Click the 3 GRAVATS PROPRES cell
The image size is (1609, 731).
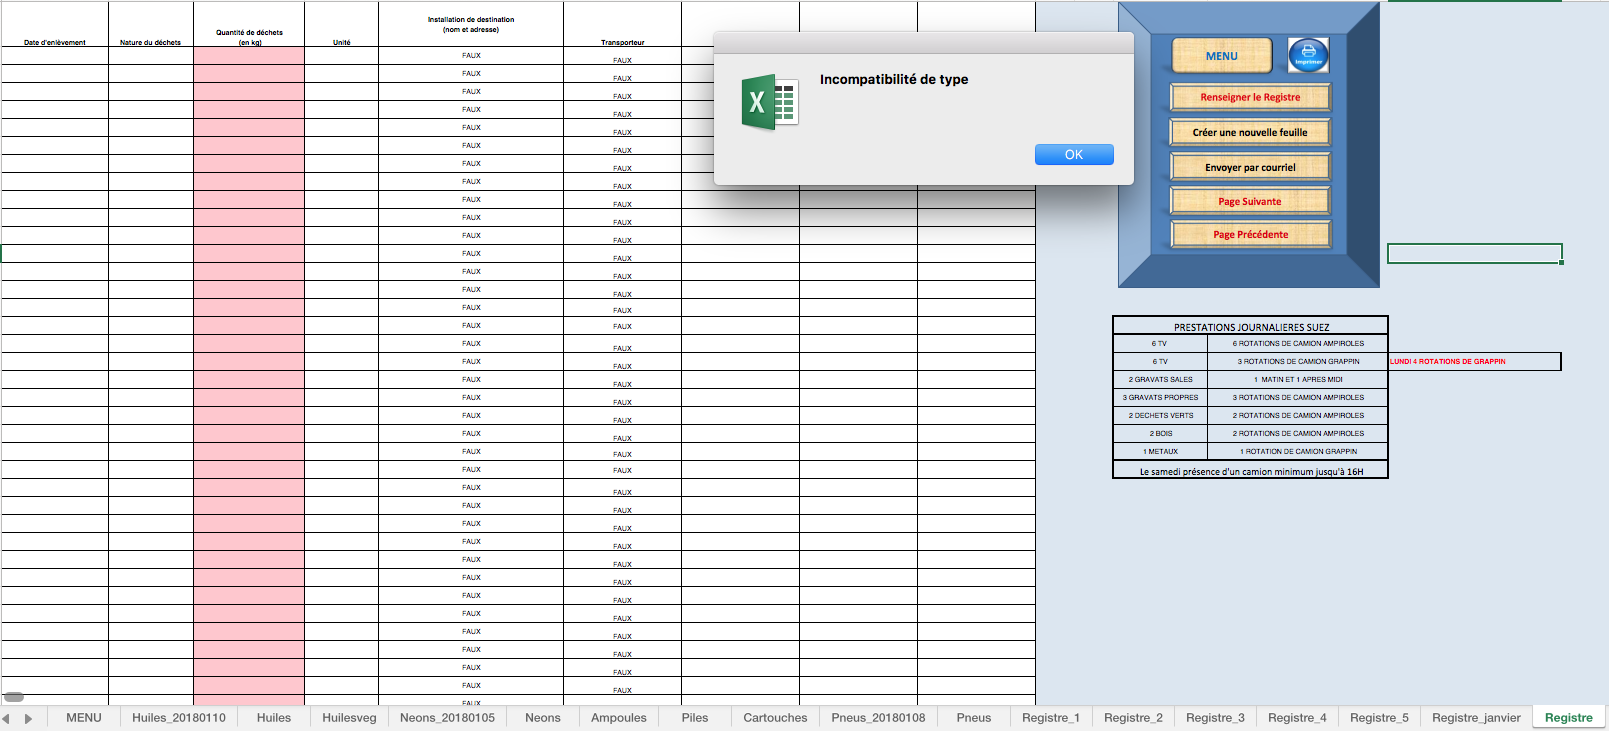(1160, 397)
